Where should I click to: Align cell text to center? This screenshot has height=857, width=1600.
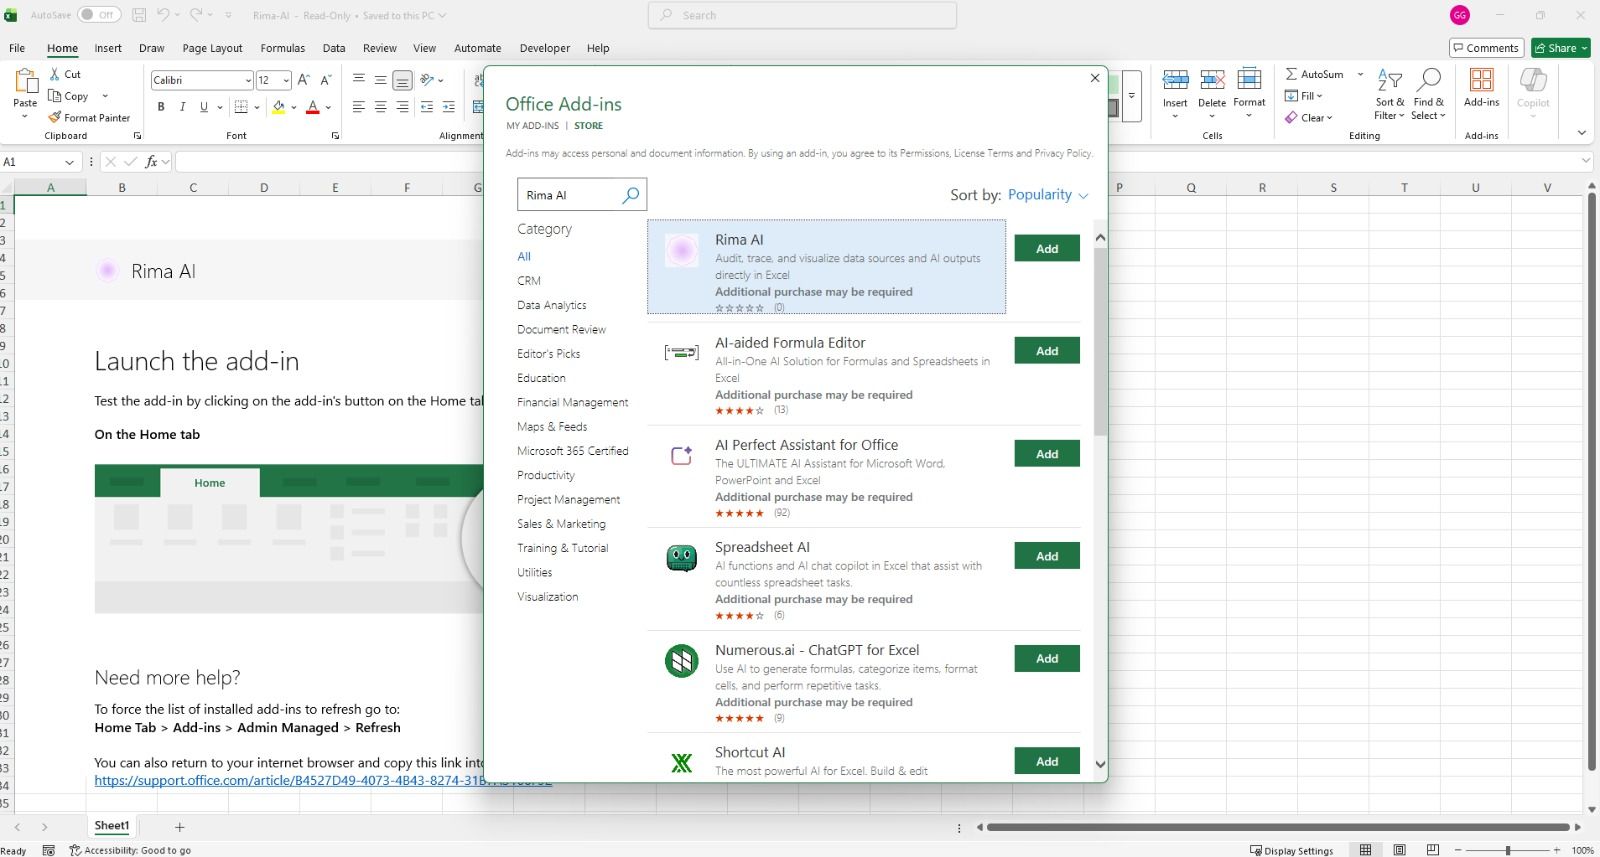(x=380, y=107)
